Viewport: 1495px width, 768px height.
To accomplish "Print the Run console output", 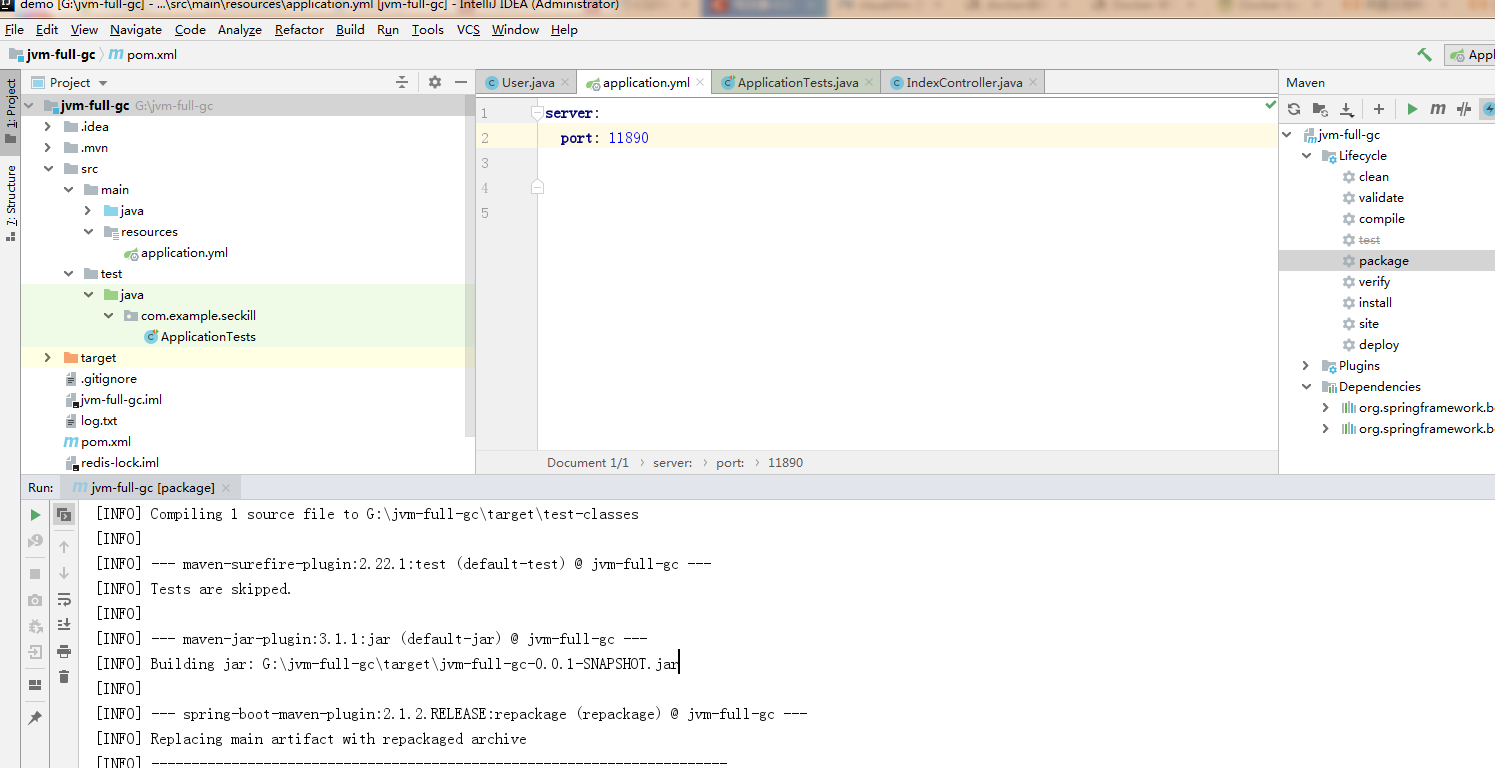I will click(64, 652).
